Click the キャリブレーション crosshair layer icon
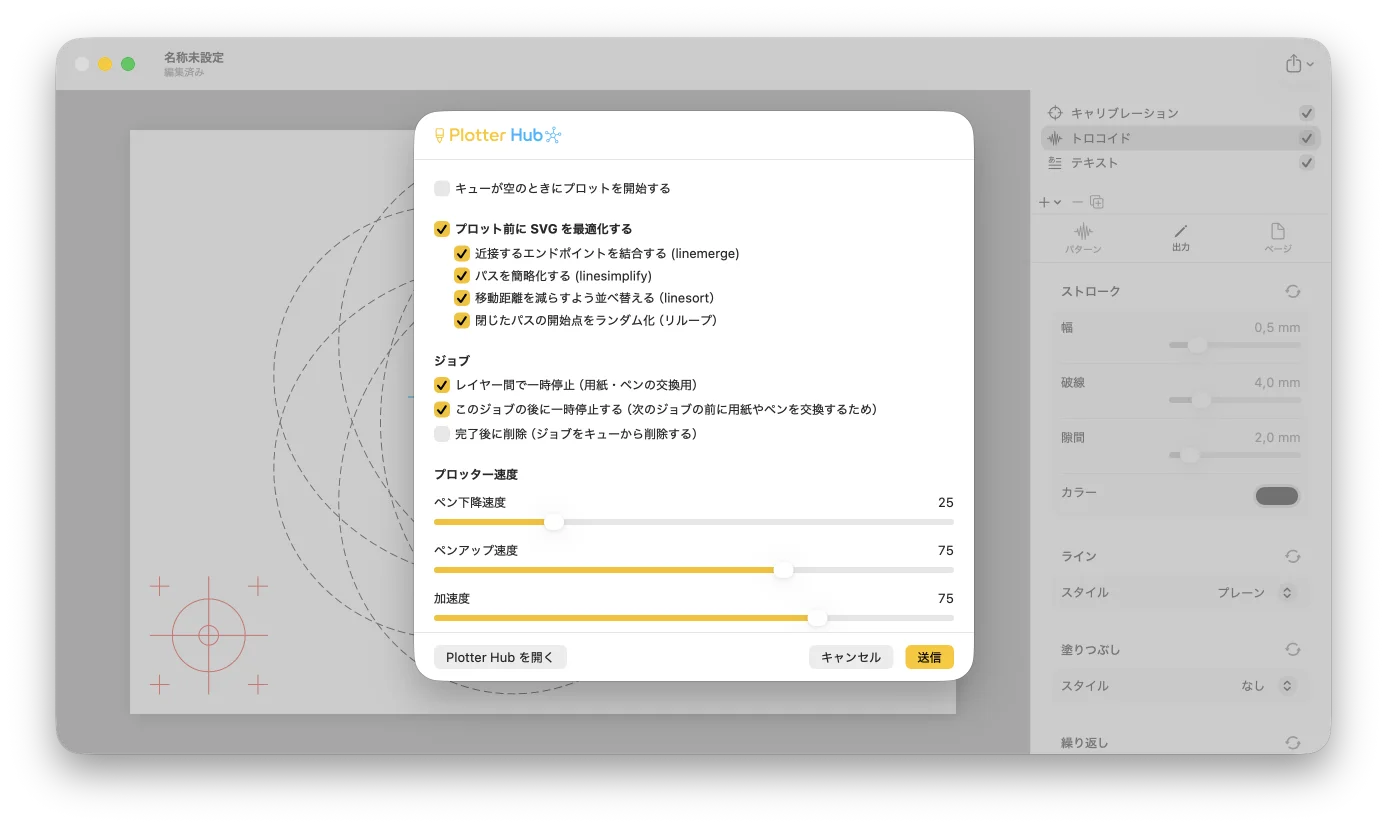1387x828 pixels. [x=1055, y=113]
